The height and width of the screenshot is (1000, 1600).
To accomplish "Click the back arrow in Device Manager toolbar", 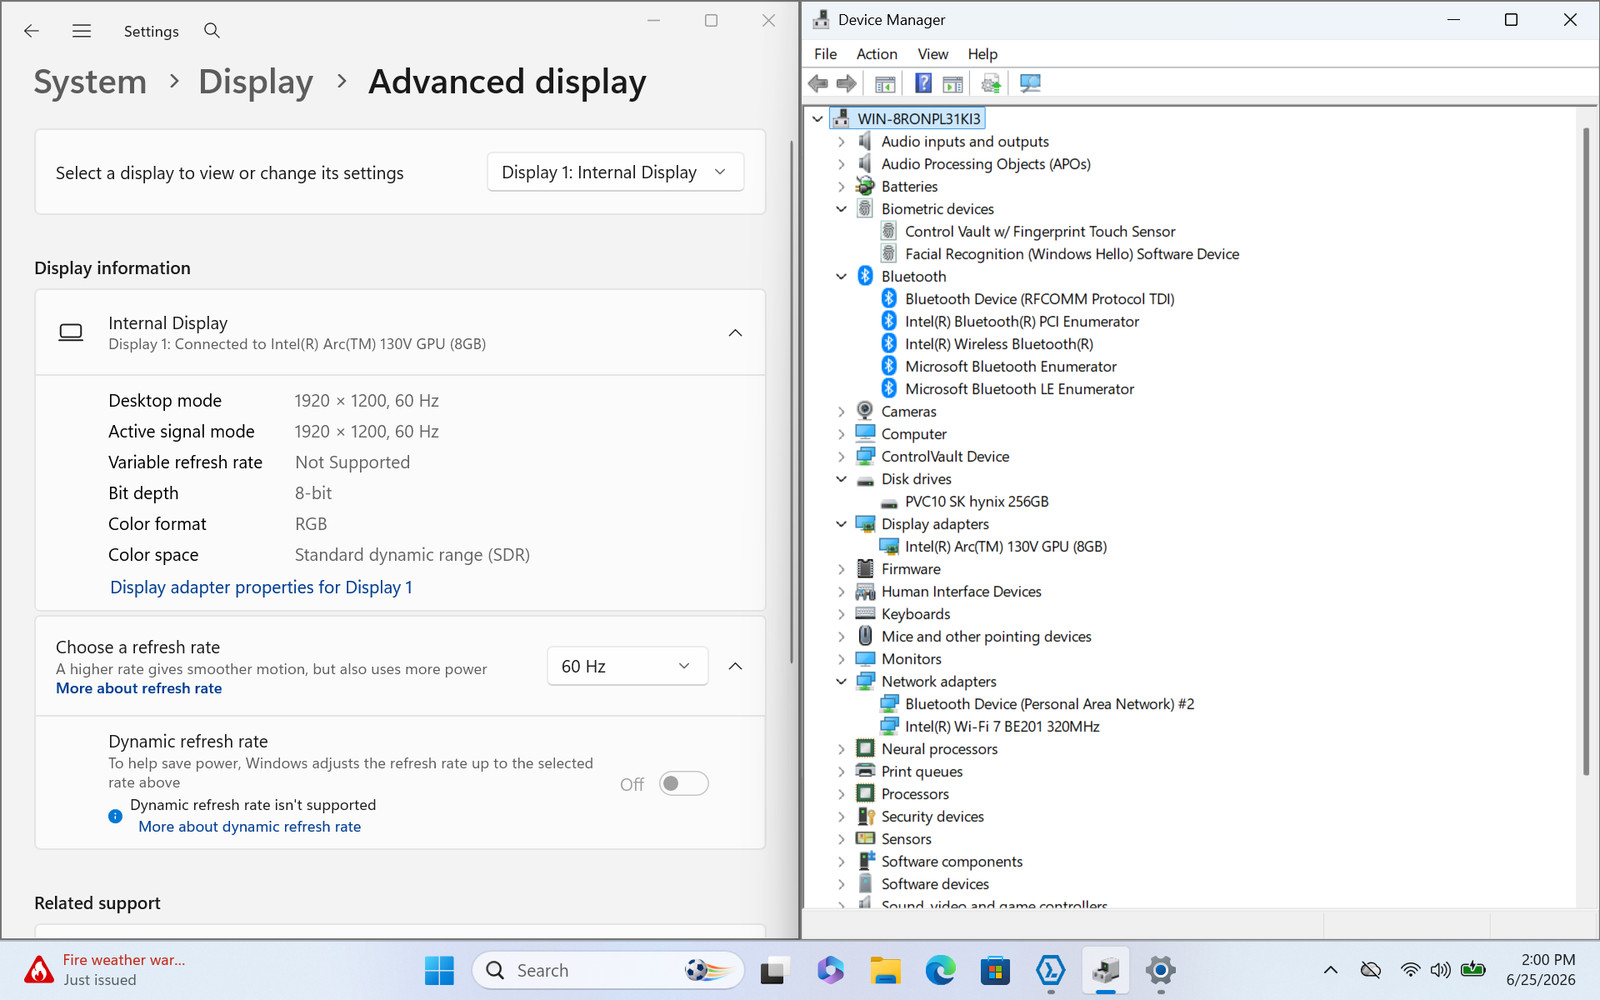I will pos(818,84).
